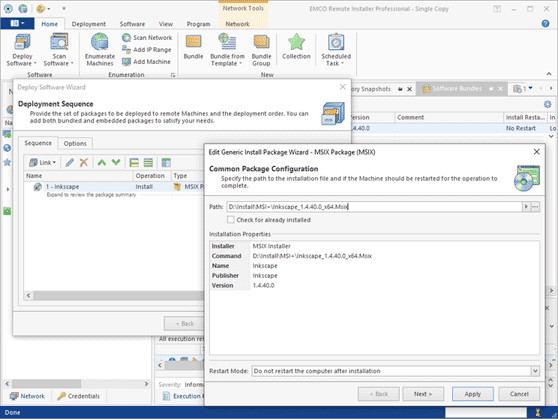Image resolution: width=558 pixels, height=419 pixels.
Task: Select the 1 - Inkscape sequence row
Action: pyautogui.click(x=114, y=187)
